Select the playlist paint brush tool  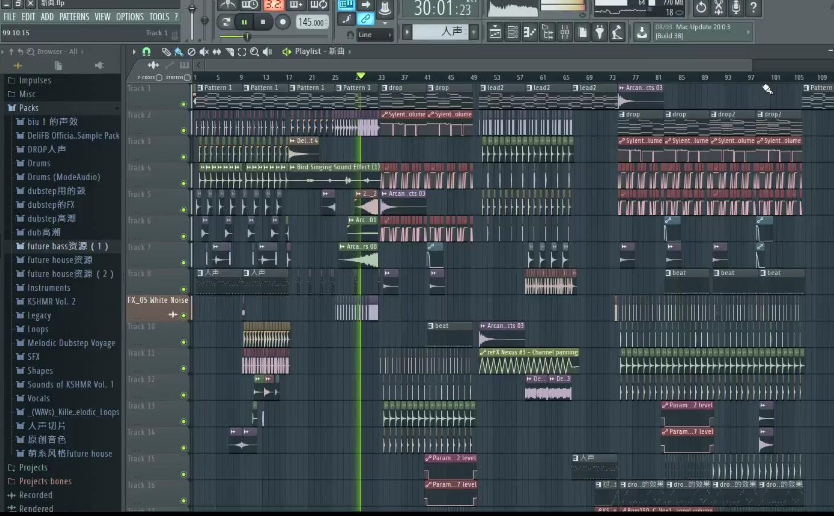pos(178,51)
